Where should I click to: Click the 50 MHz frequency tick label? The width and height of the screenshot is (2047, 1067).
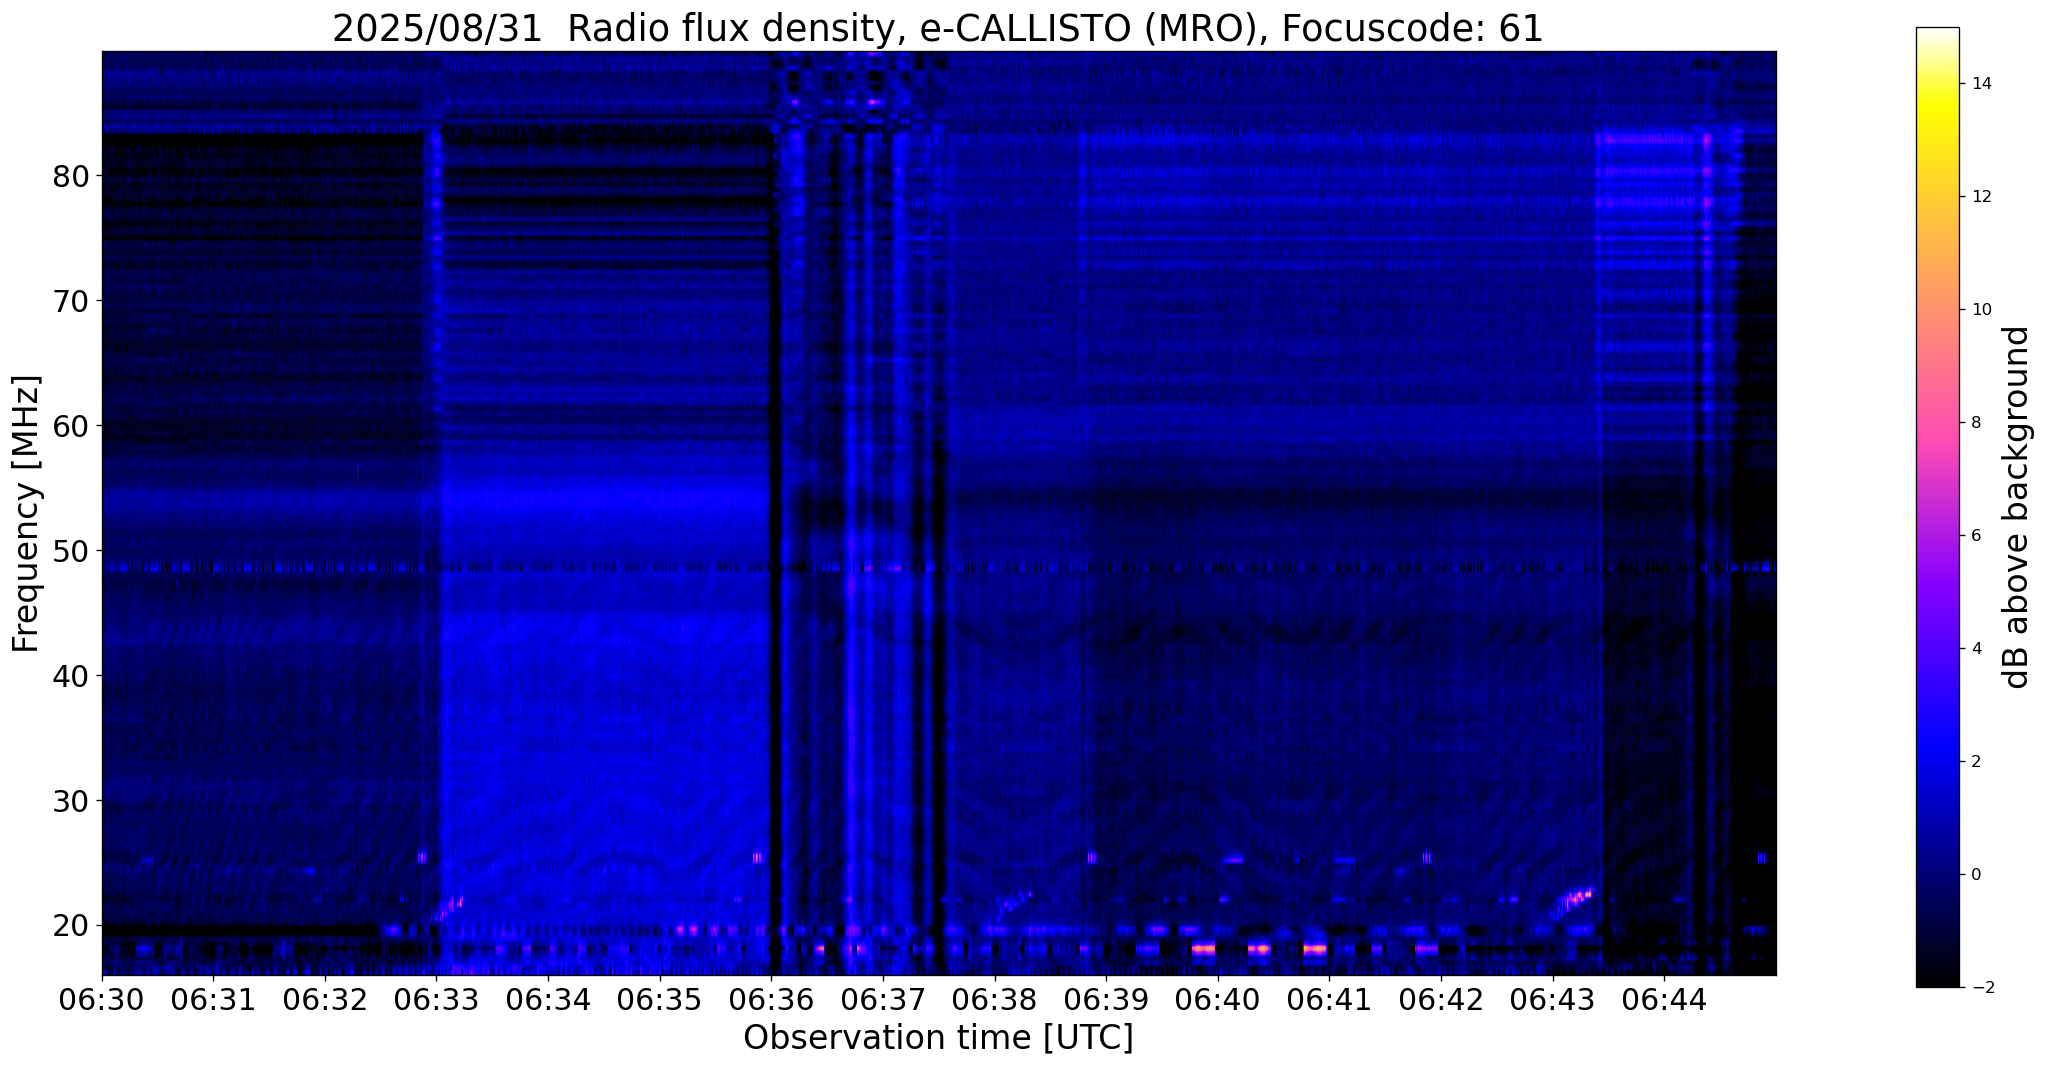click(71, 551)
